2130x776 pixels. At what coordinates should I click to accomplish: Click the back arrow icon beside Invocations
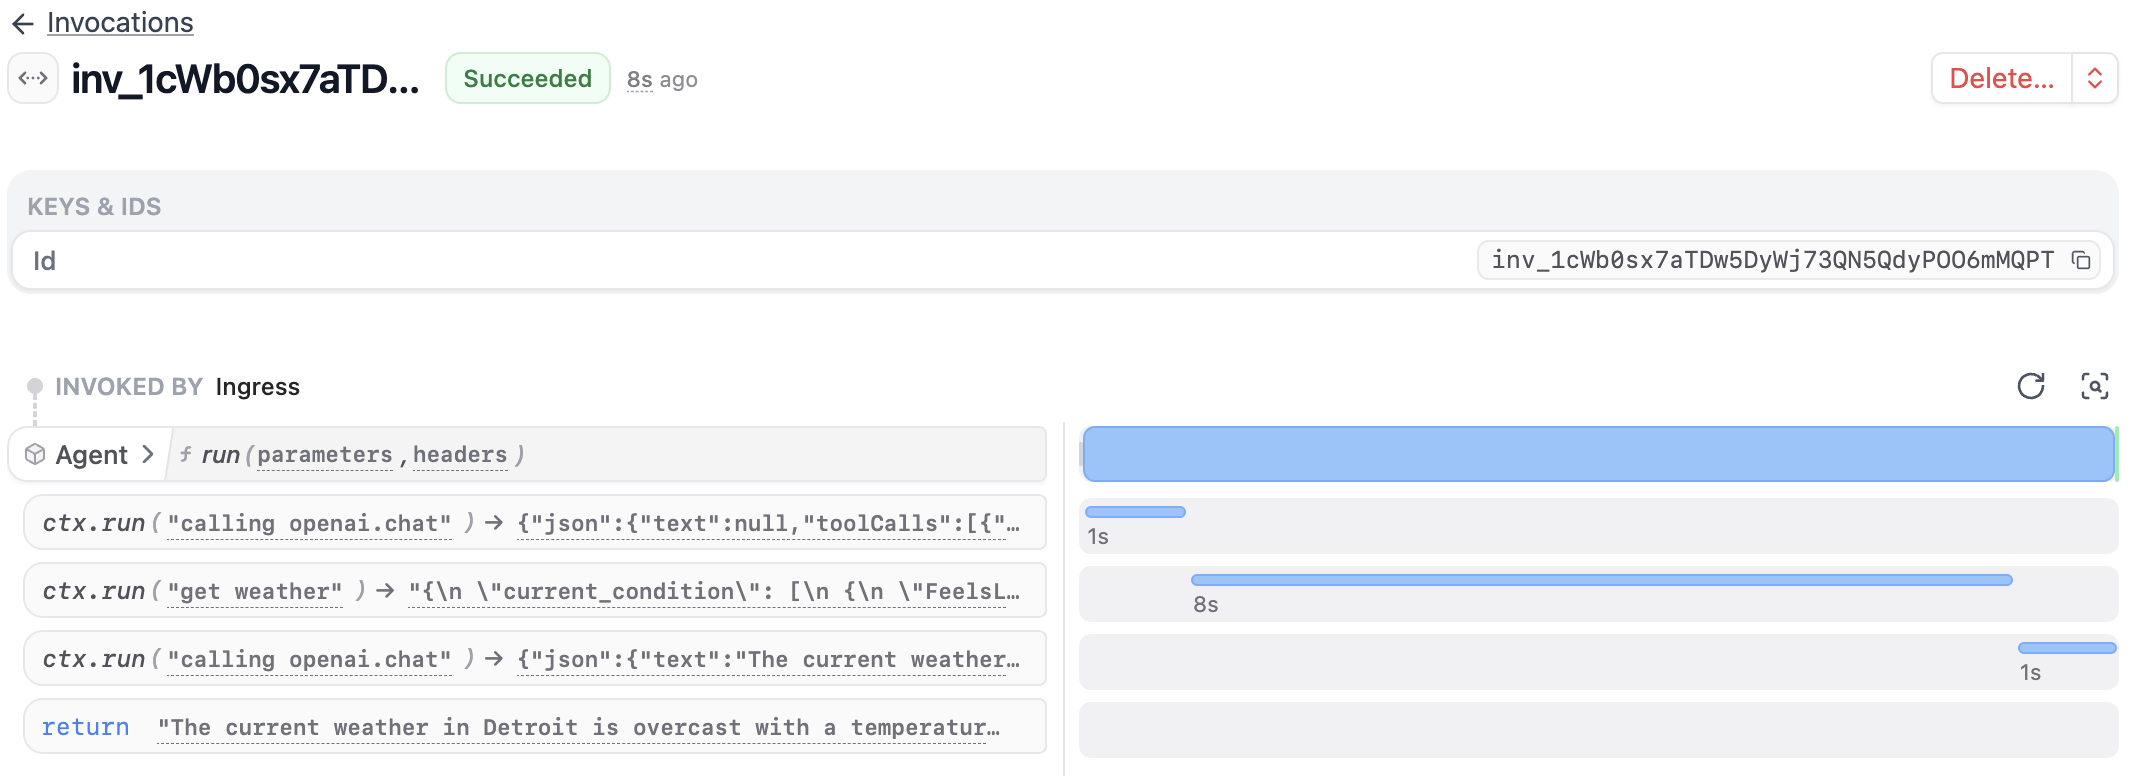[23, 23]
